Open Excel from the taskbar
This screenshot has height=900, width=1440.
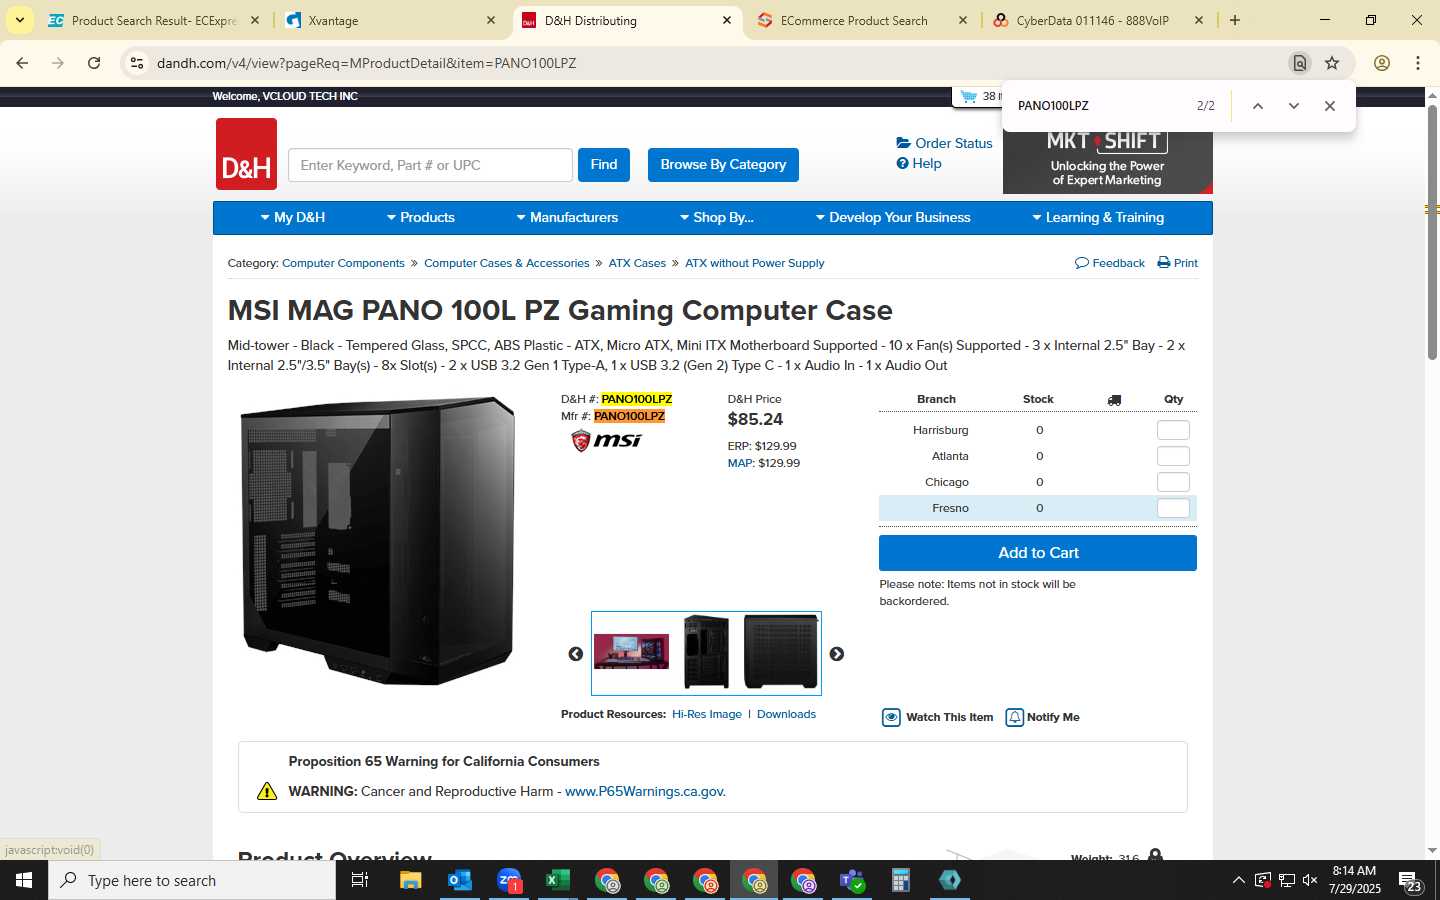click(x=557, y=880)
